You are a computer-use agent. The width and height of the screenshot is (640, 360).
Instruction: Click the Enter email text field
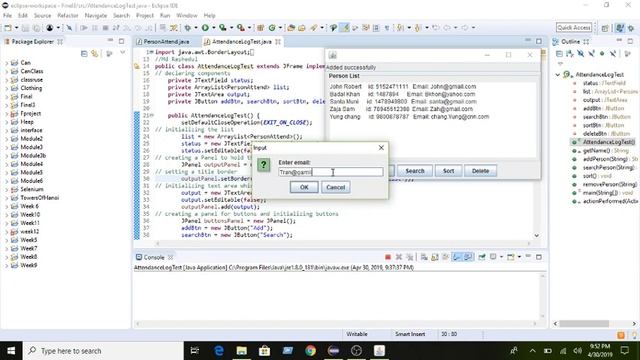click(x=331, y=172)
